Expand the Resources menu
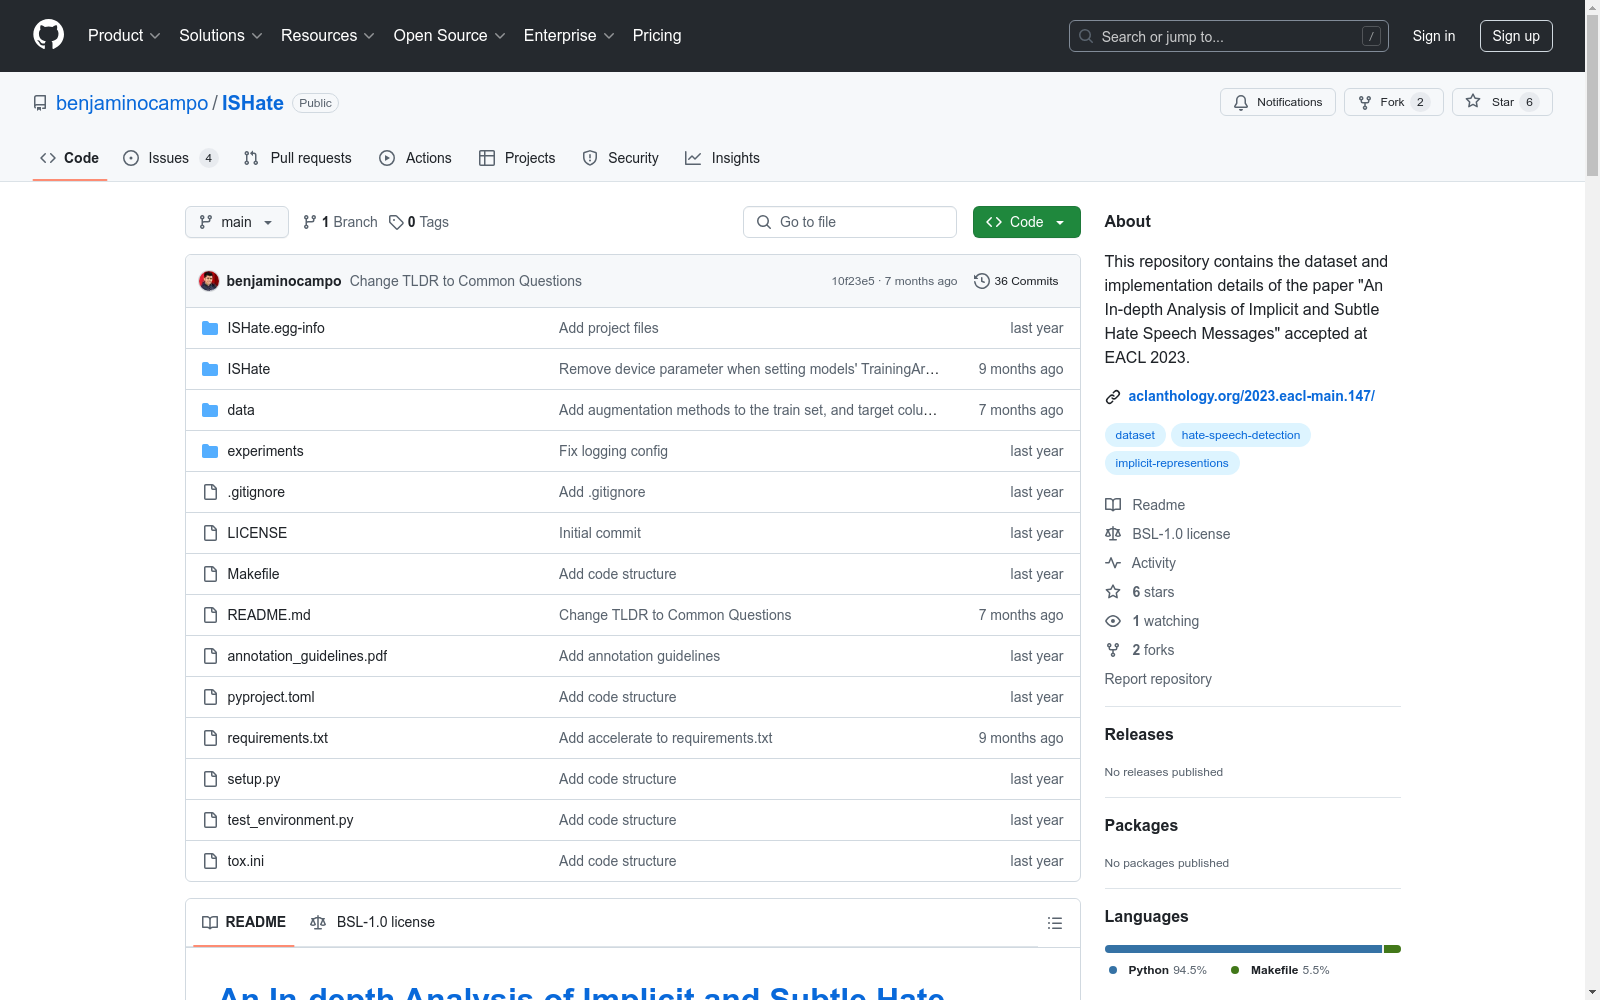 point(328,35)
